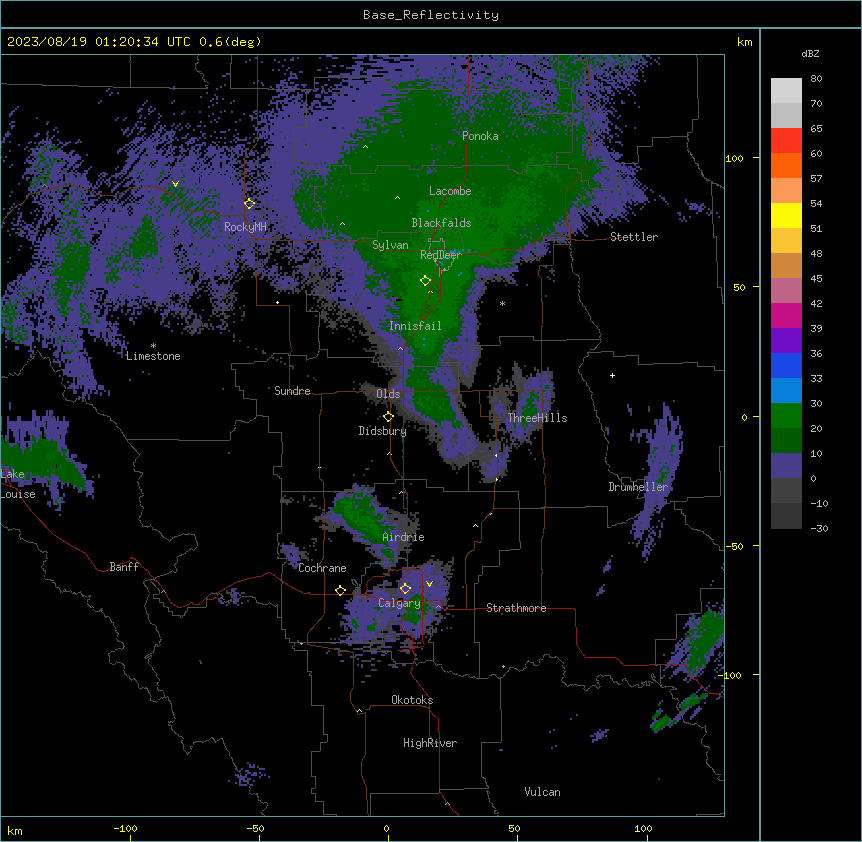Pick the bright green 30 dBZ legend swatch

tap(786, 416)
